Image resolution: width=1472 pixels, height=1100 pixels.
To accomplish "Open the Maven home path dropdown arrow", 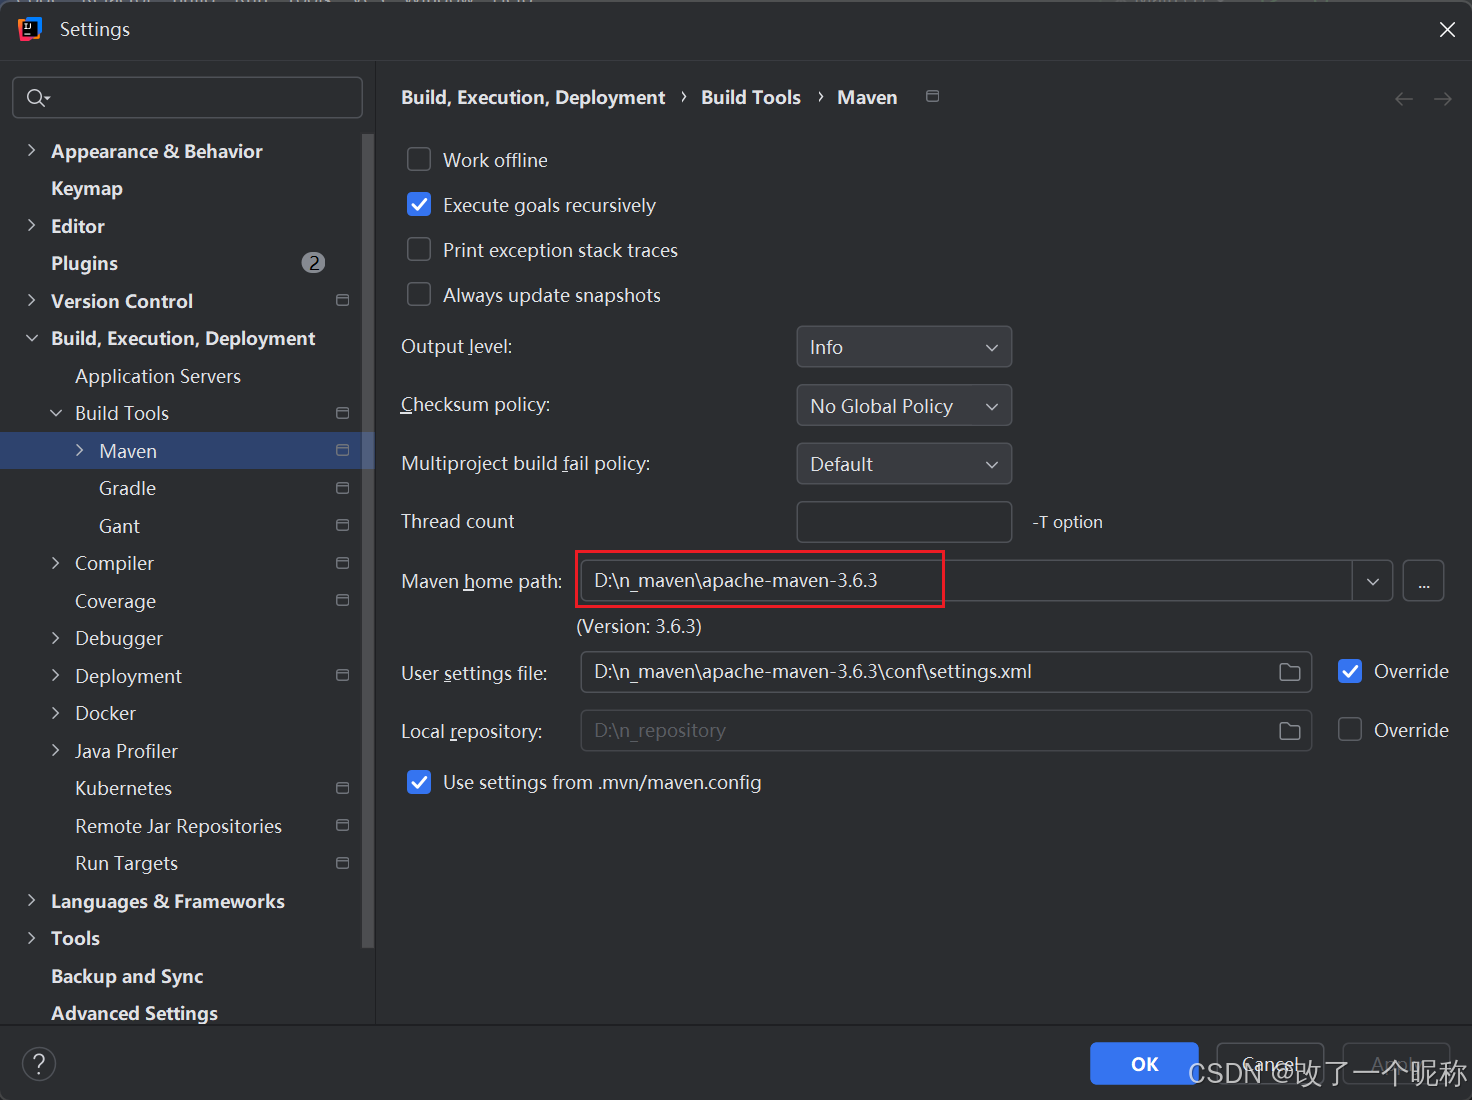I will point(1373,581).
